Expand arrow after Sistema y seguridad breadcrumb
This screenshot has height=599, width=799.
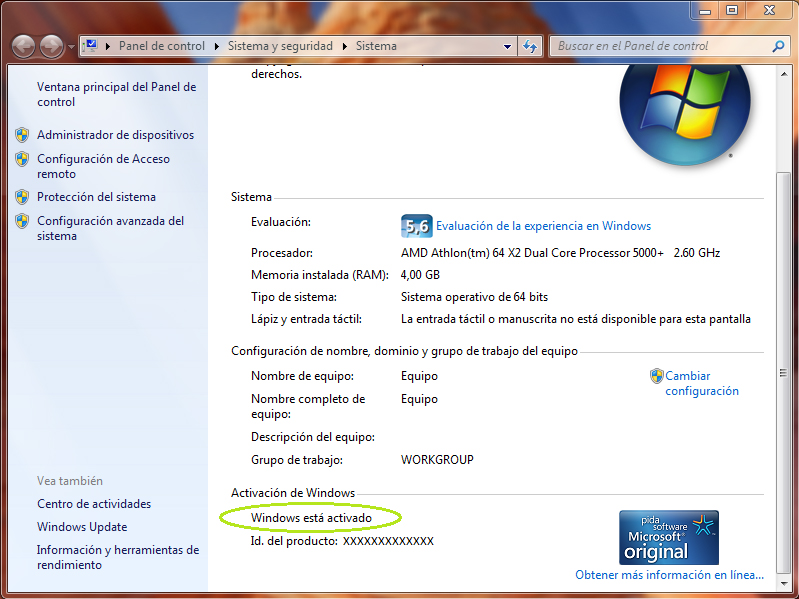click(x=344, y=46)
